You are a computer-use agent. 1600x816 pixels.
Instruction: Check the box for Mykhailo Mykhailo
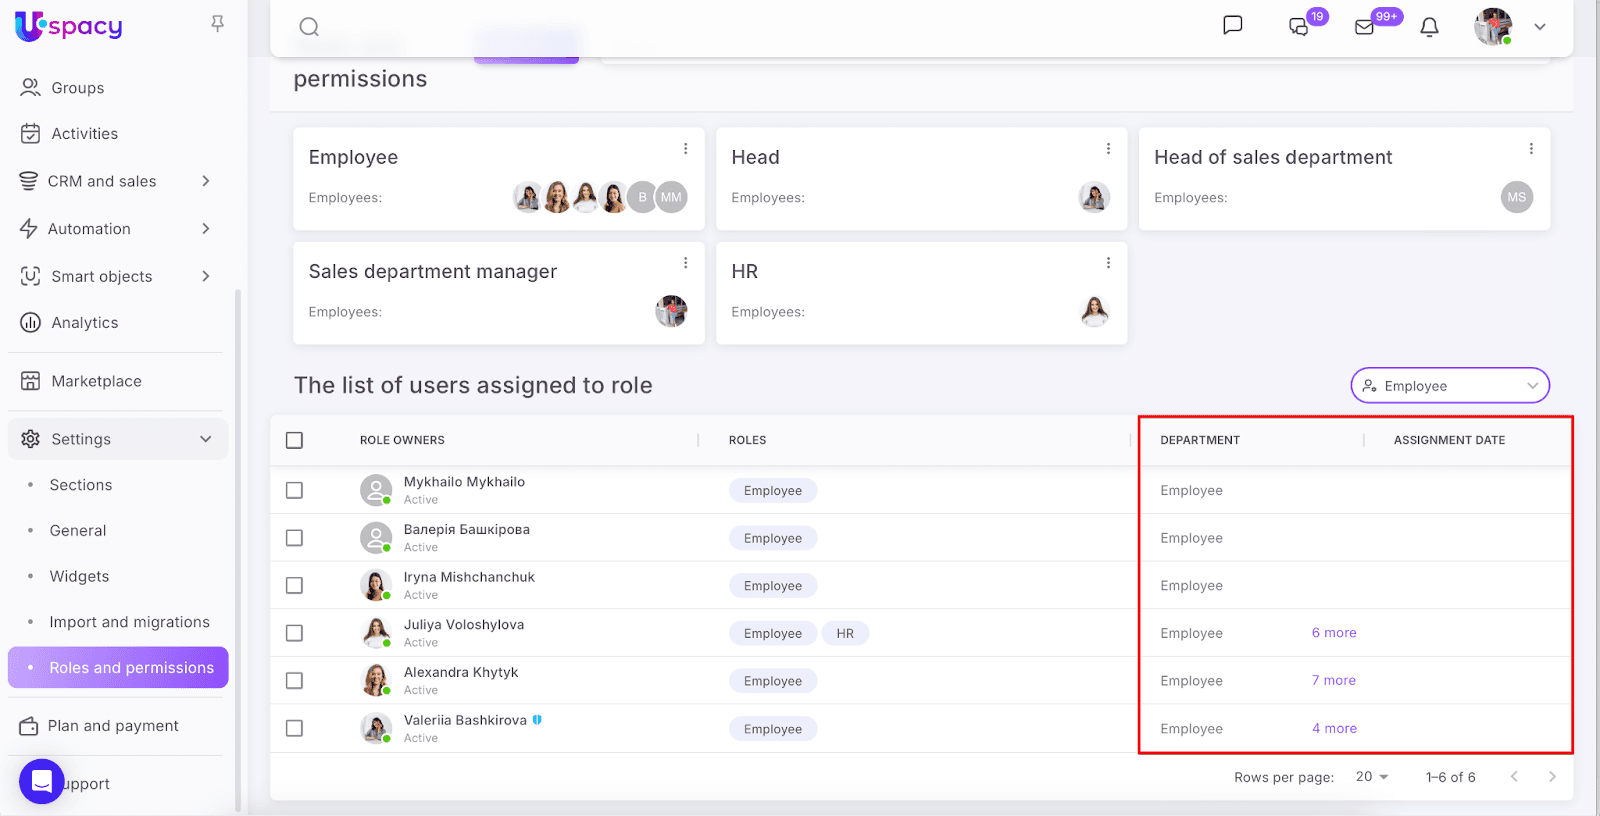(294, 490)
